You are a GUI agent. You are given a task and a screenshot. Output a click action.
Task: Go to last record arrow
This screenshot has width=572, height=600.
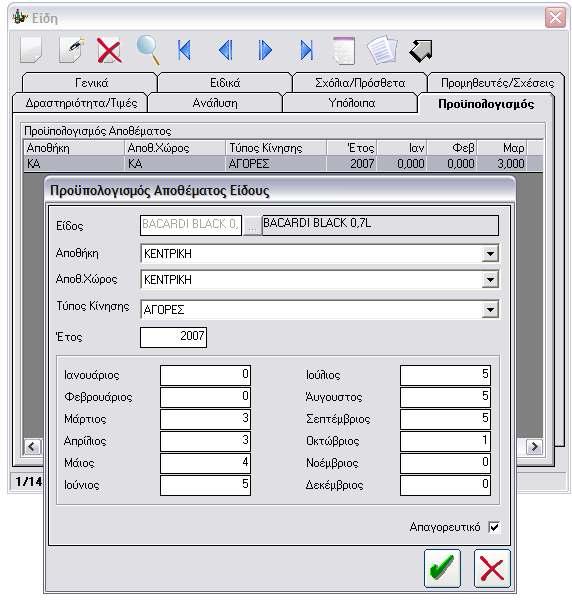pos(306,50)
